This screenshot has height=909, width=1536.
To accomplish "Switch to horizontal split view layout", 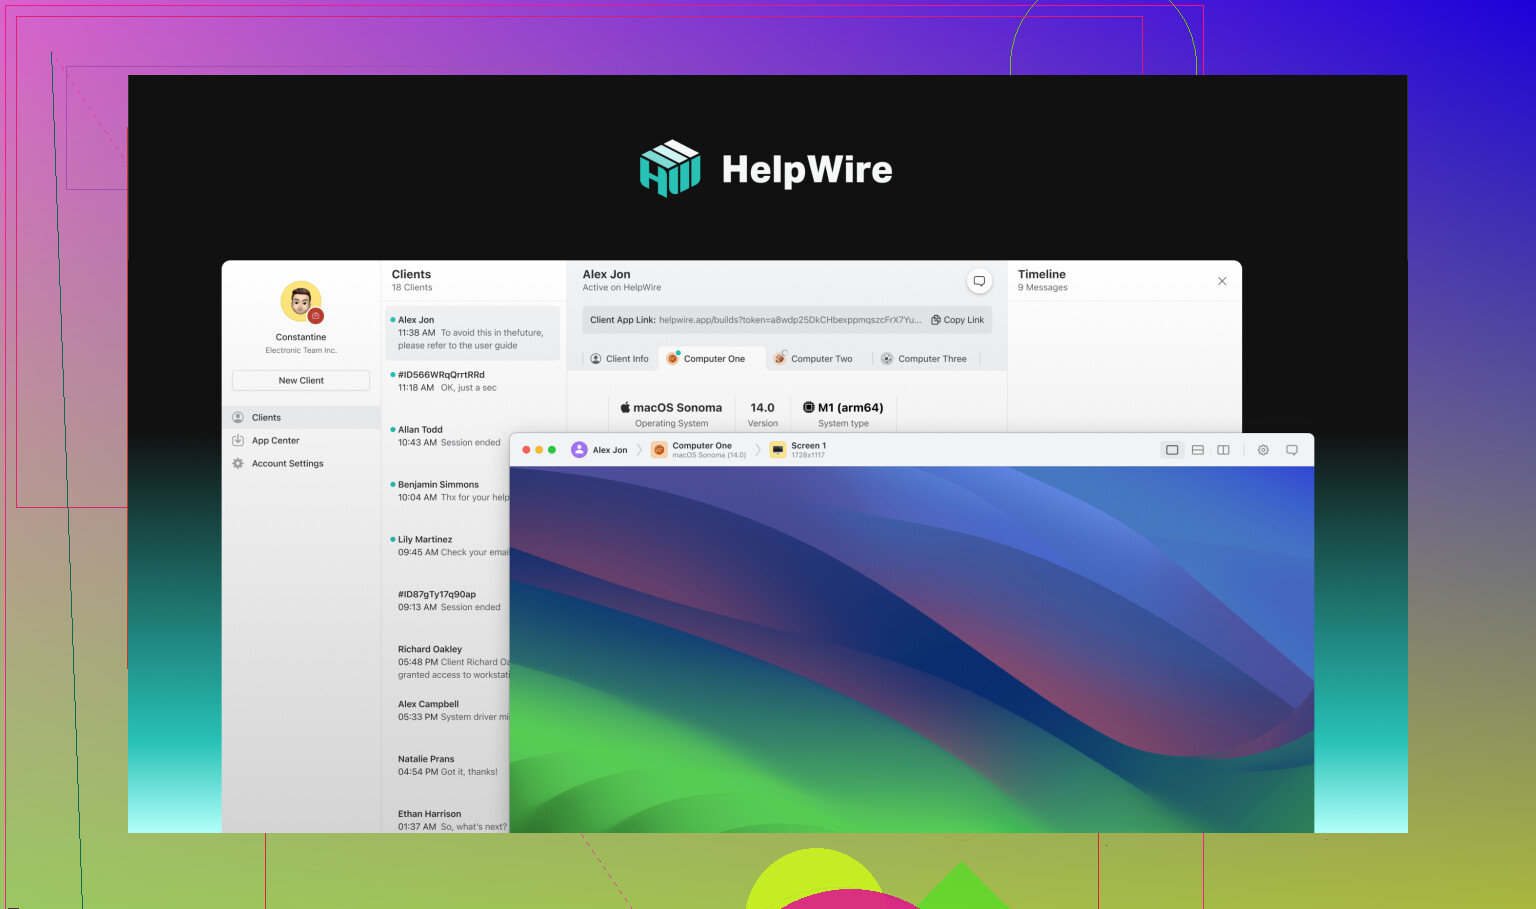I will pyautogui.click(x=1197, y=450).
